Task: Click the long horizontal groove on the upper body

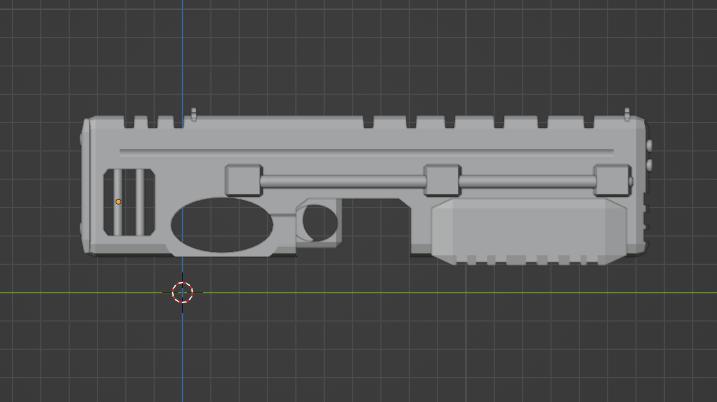Action: pyautogui.click(x=367, y=150)
